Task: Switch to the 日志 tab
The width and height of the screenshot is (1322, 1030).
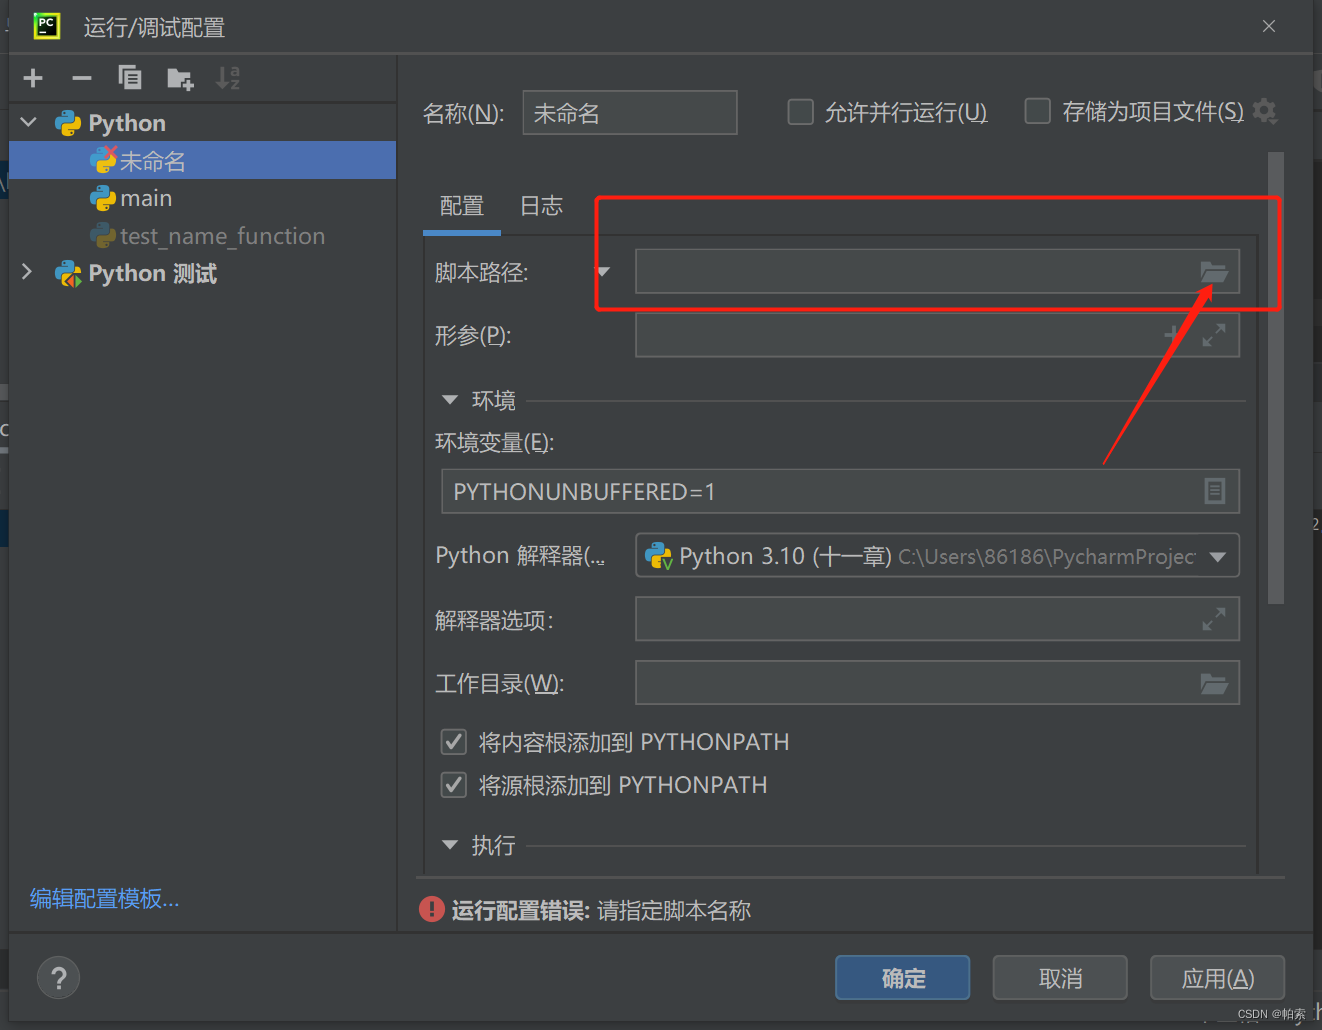Action: click(x=540, y=206)
